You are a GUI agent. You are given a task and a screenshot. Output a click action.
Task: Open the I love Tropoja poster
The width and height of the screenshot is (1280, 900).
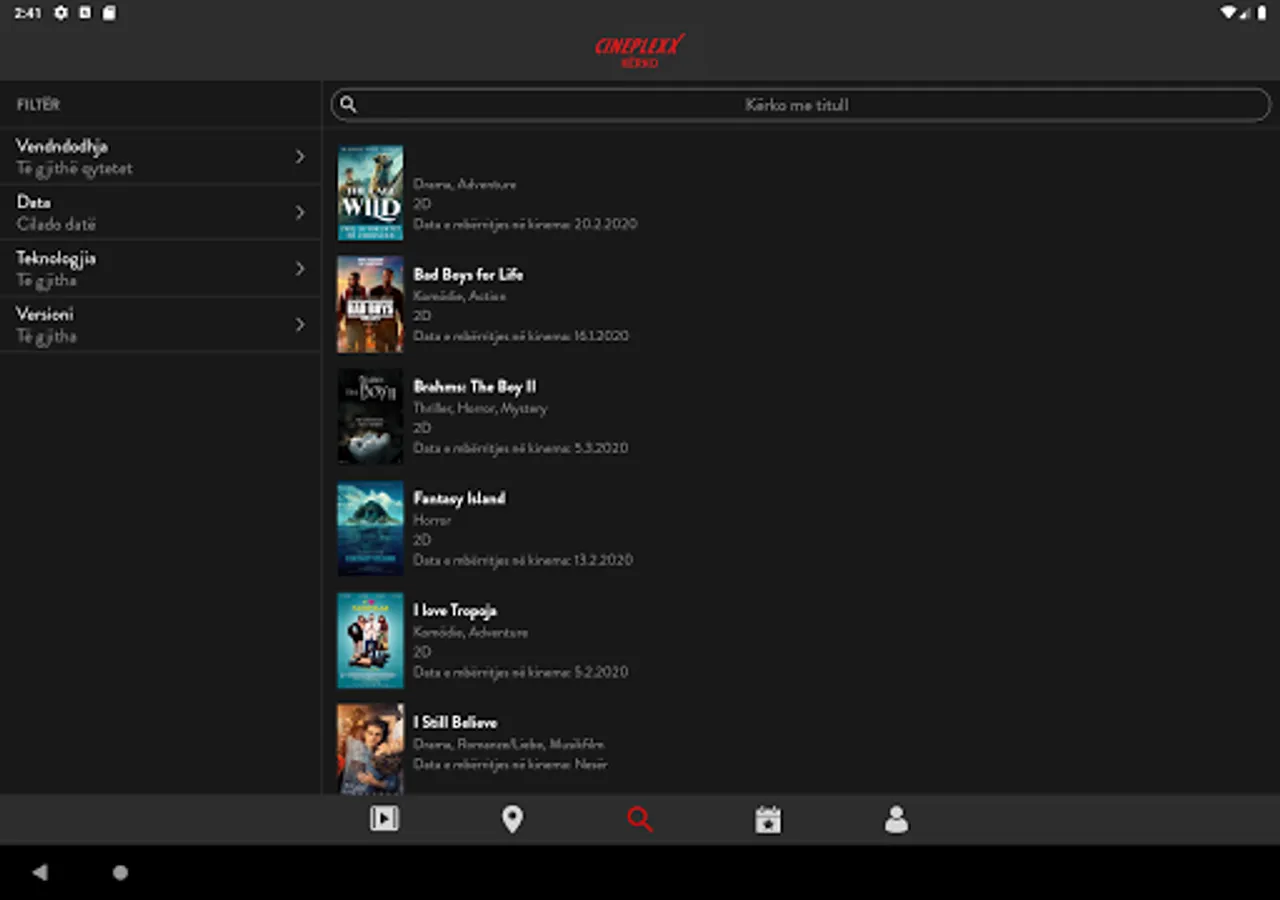[x=370, y=641]
